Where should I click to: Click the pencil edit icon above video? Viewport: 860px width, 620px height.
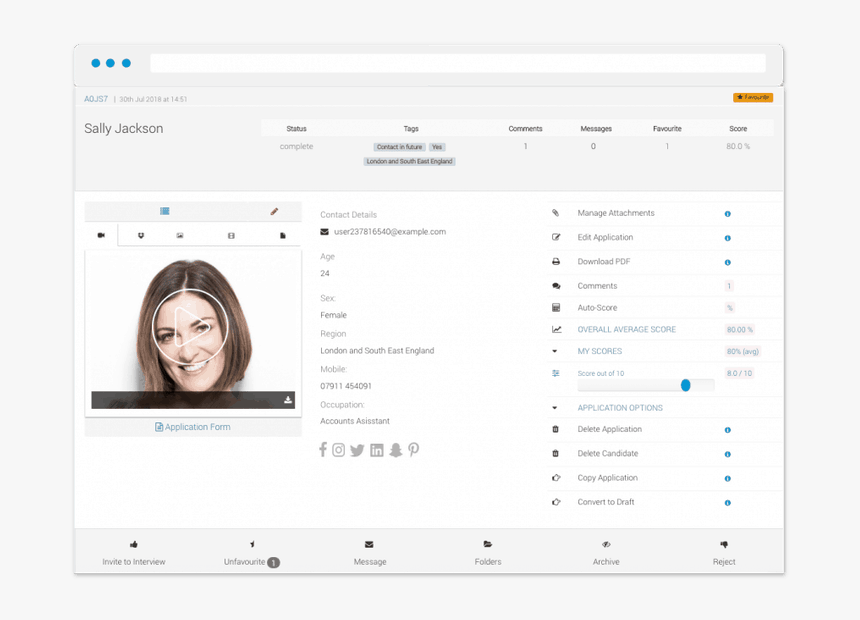tap(274, 211)
